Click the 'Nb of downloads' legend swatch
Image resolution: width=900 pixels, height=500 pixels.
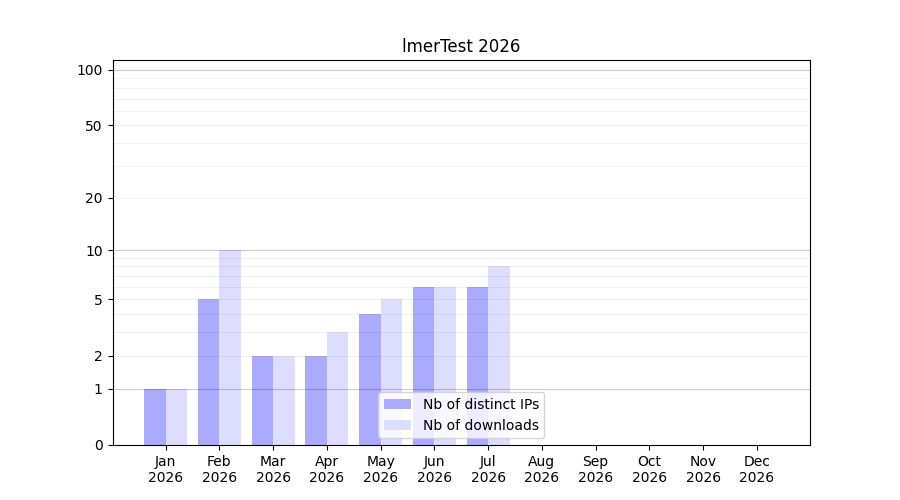tap(397, 425)
